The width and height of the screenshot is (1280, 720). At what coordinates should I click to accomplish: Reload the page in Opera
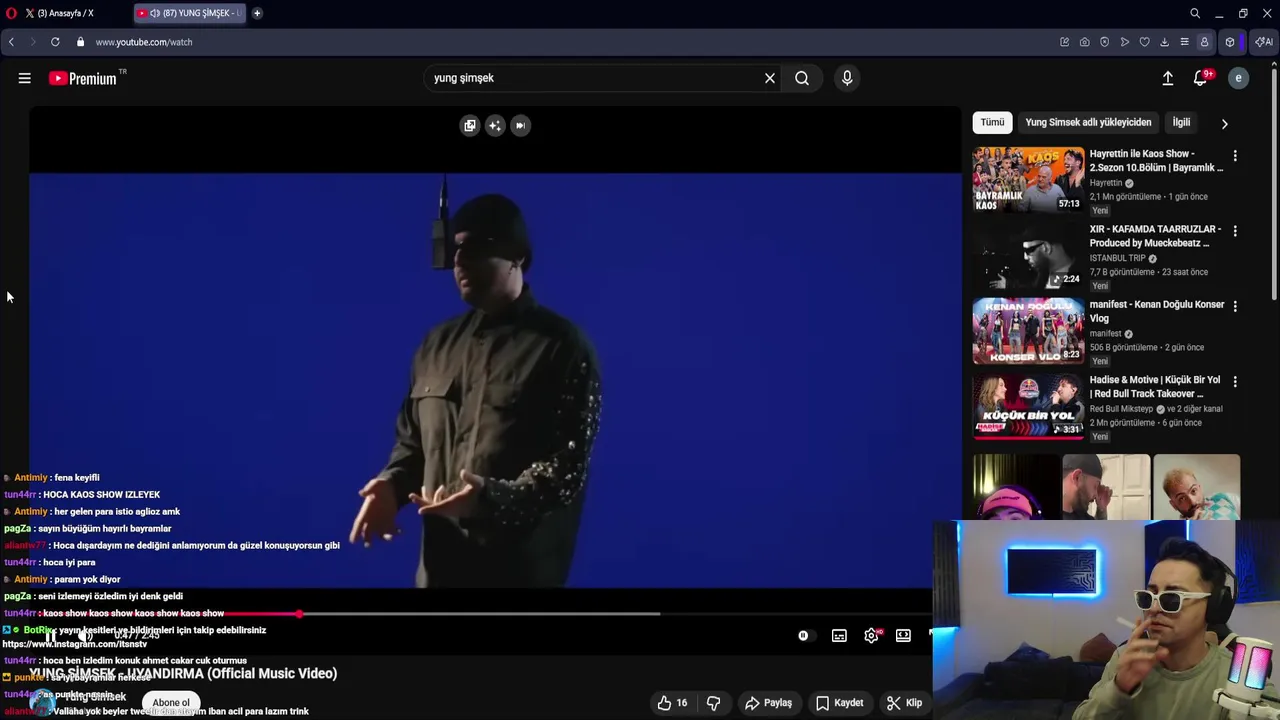55,42
